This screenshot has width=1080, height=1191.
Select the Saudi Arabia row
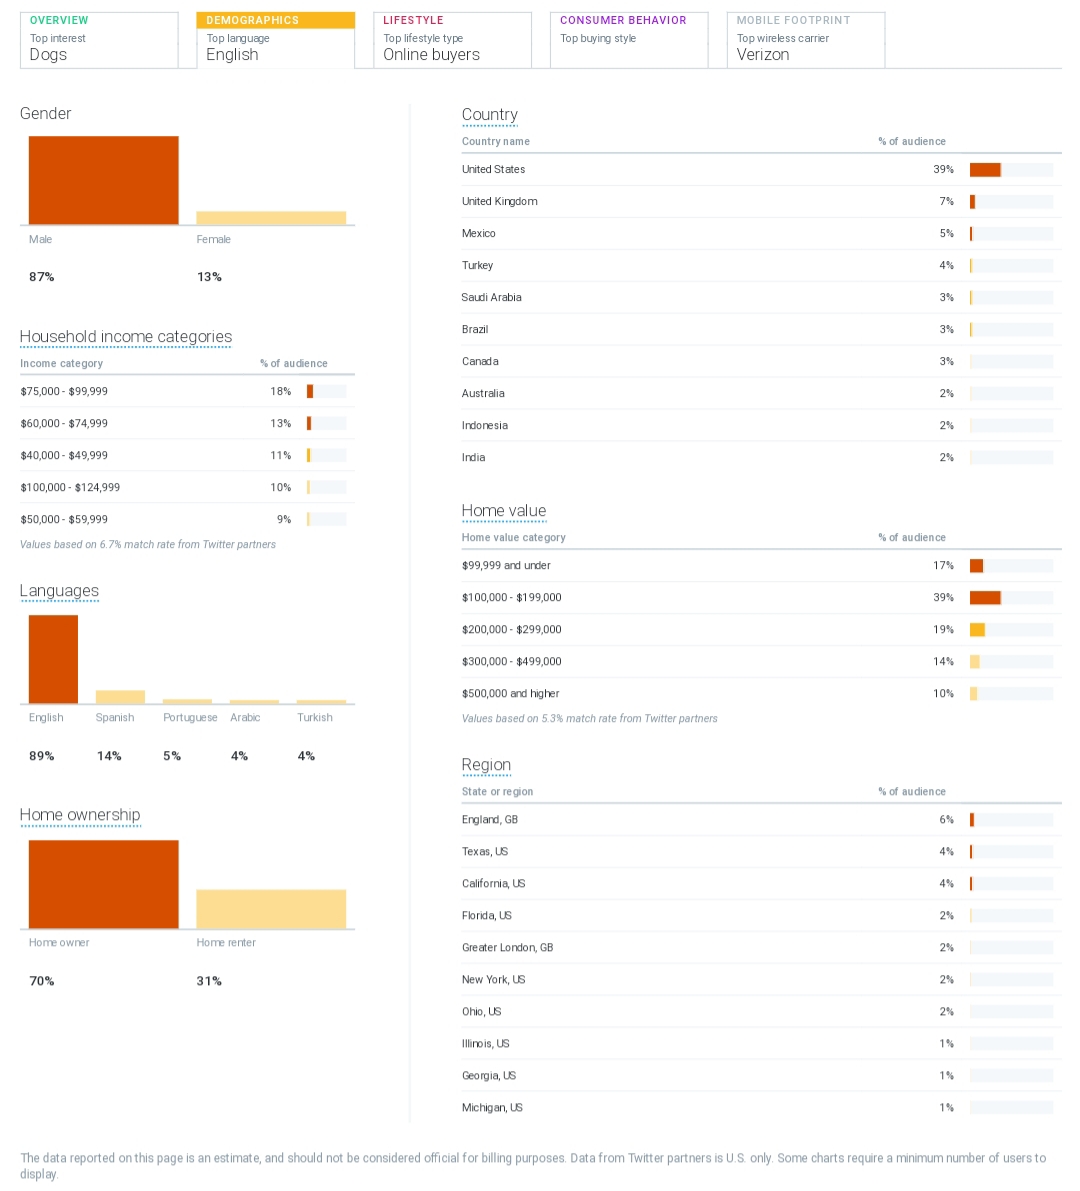(x=761, y=297)
